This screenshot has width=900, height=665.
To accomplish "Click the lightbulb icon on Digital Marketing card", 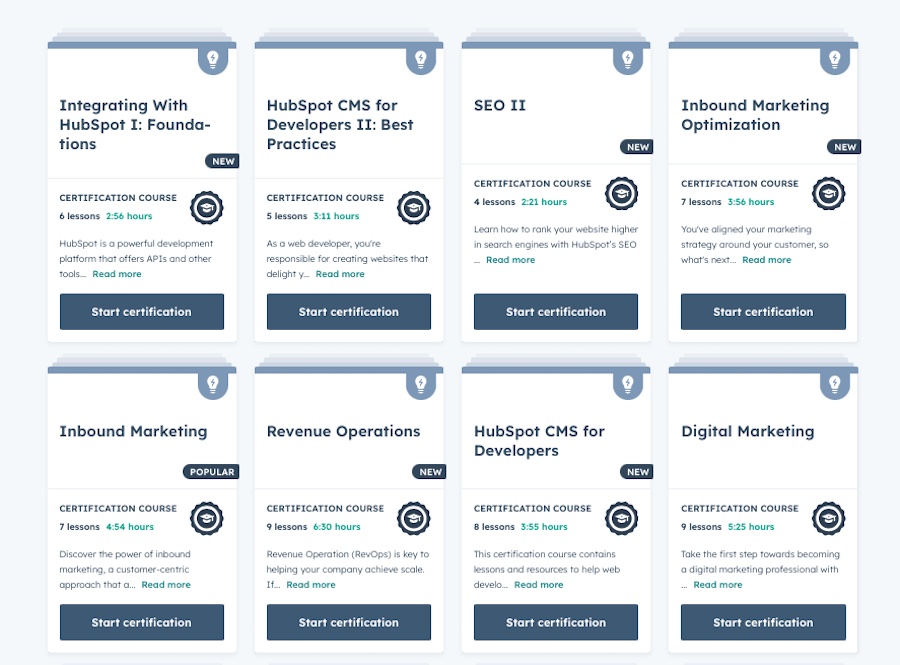I will (x=835, y=385).
